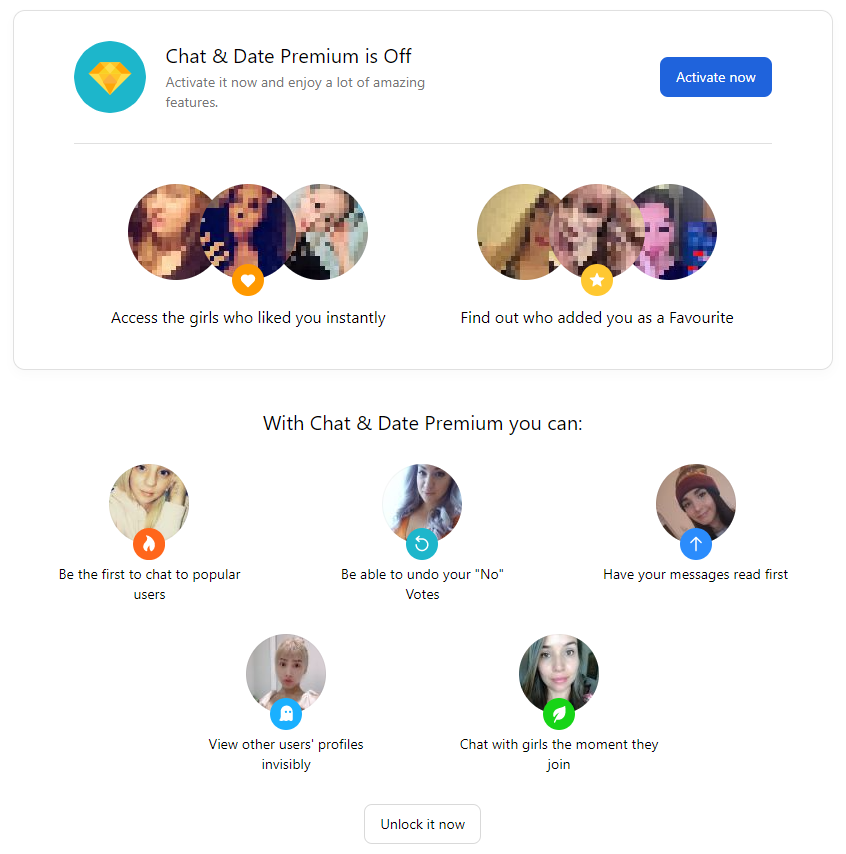The height and width of the screenshot is (854, 846).
Task: Select photo above Chat with girls caption
Action: pos(558,674)
